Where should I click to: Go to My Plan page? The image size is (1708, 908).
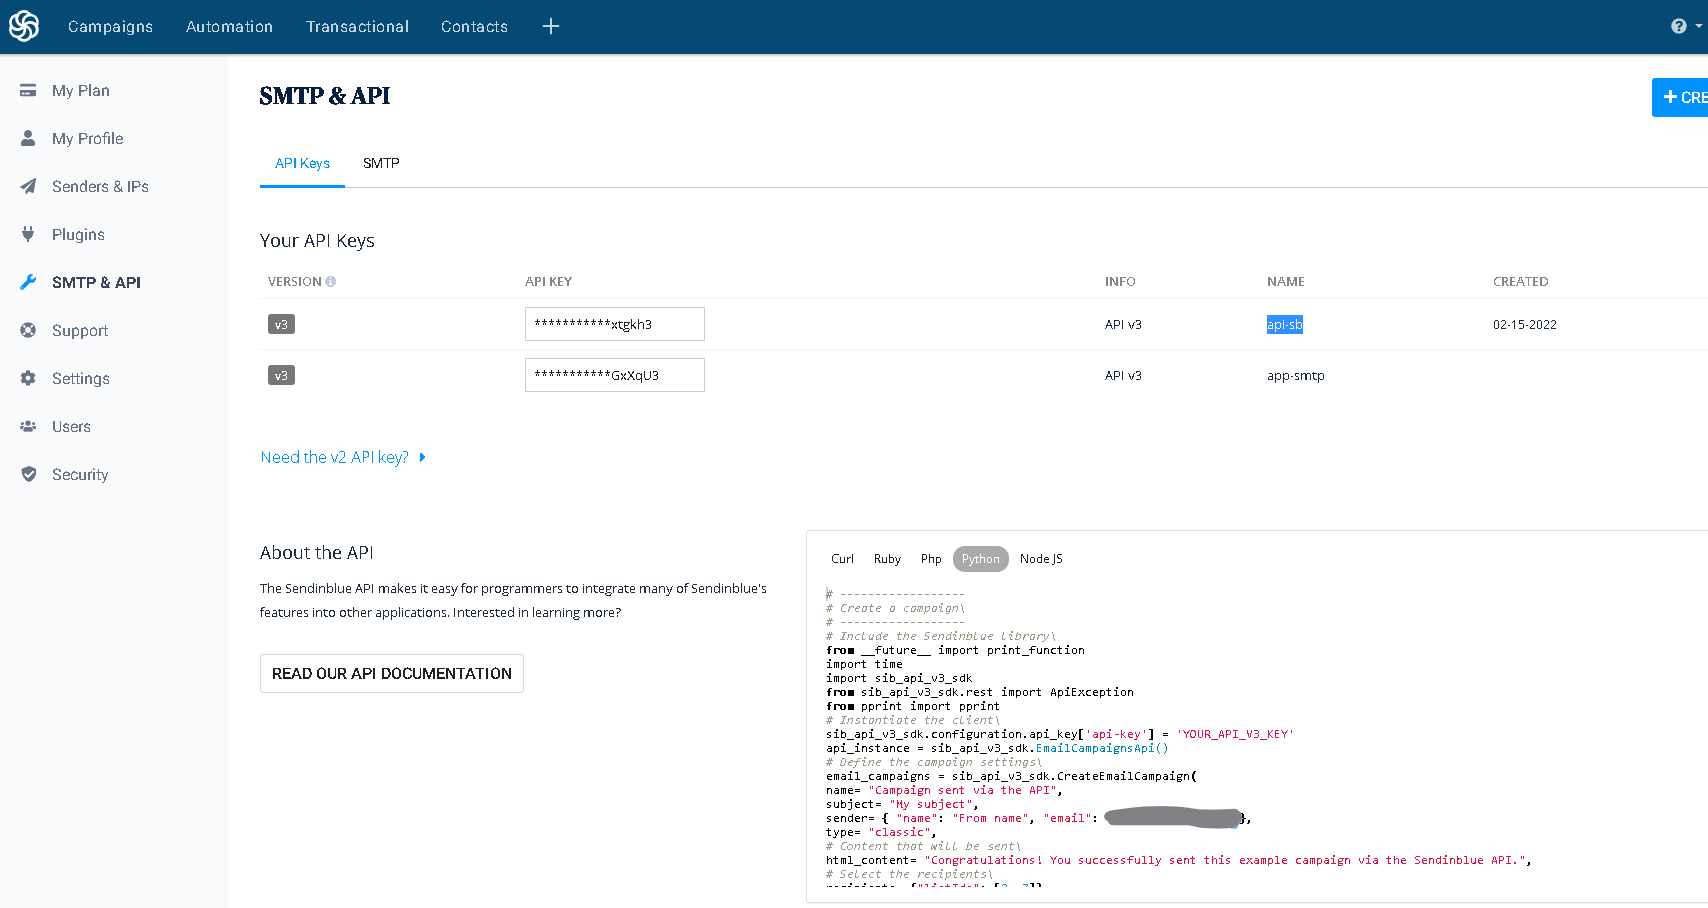(81, 90)
